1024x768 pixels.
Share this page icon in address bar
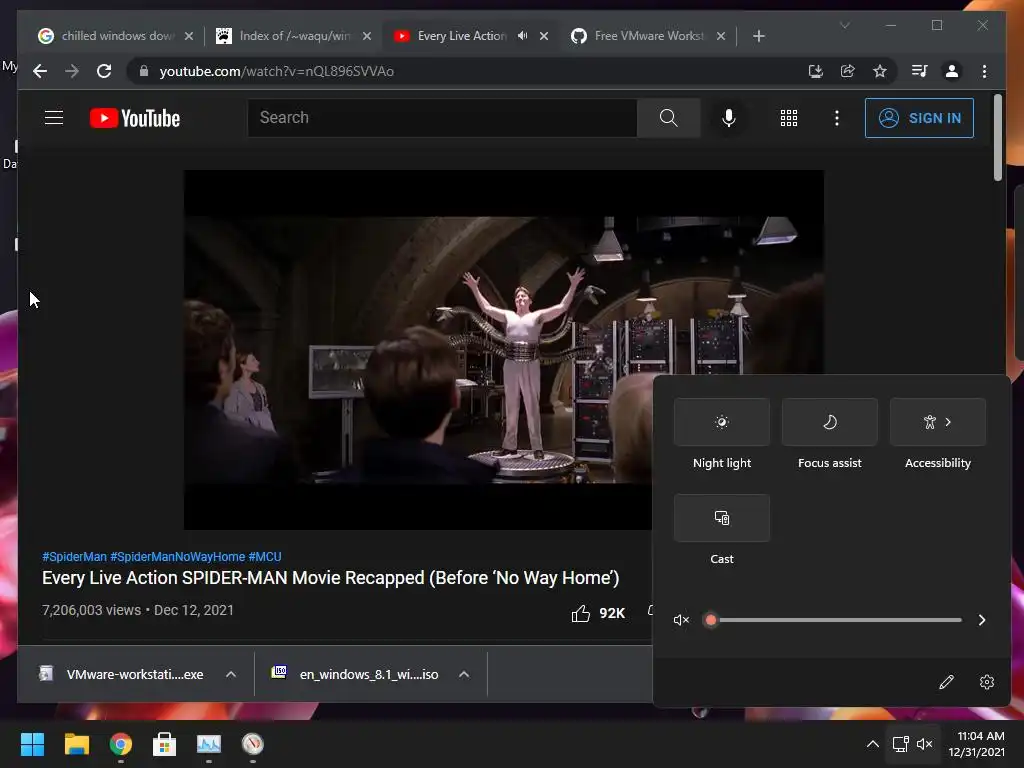[848, 71]
